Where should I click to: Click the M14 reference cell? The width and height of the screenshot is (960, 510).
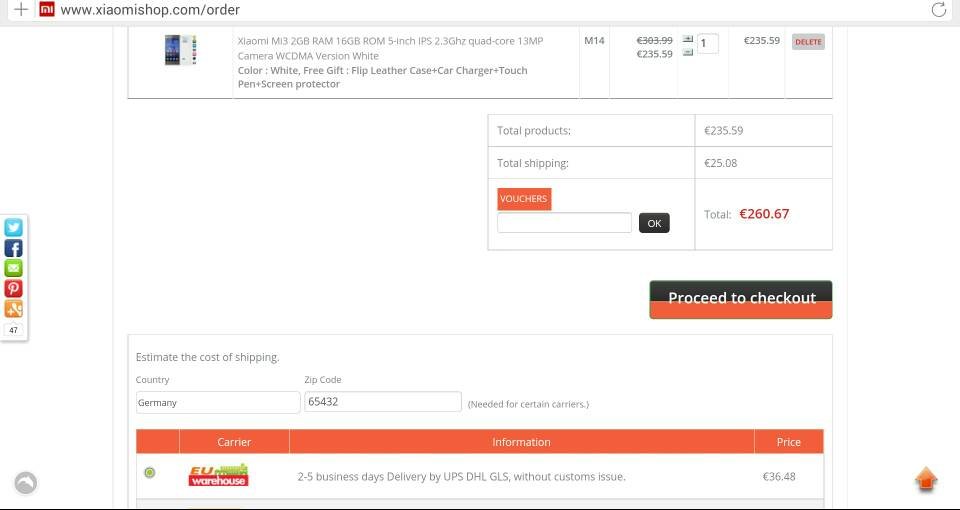594,41
